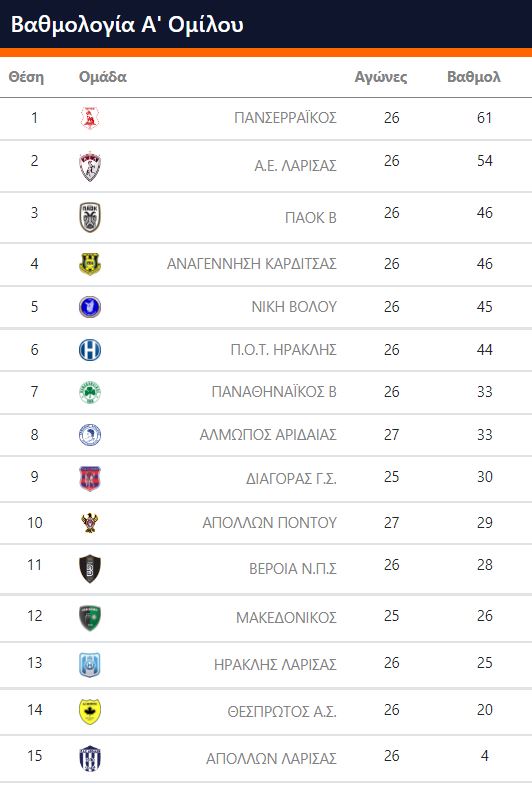The height and width of the screenshot is (785, 532).
Task: Select the Αναγέννηση Καρδίτσας yellow crest
Action: (x=90, y=264)
